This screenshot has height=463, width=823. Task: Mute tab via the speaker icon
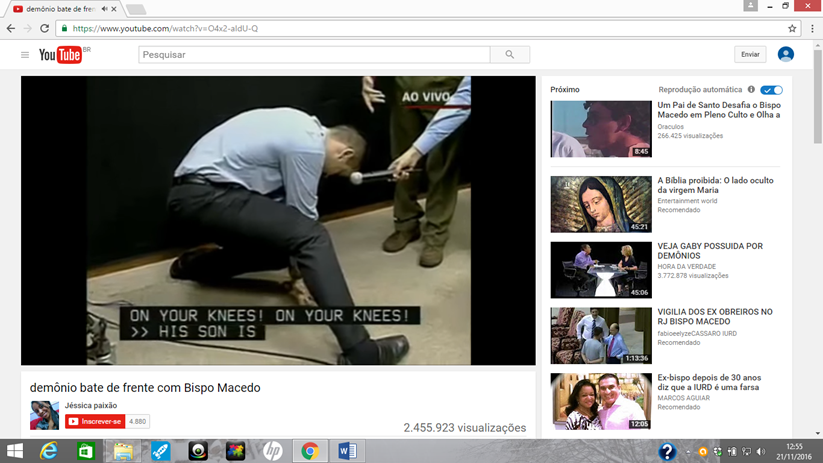click(105, 9)
